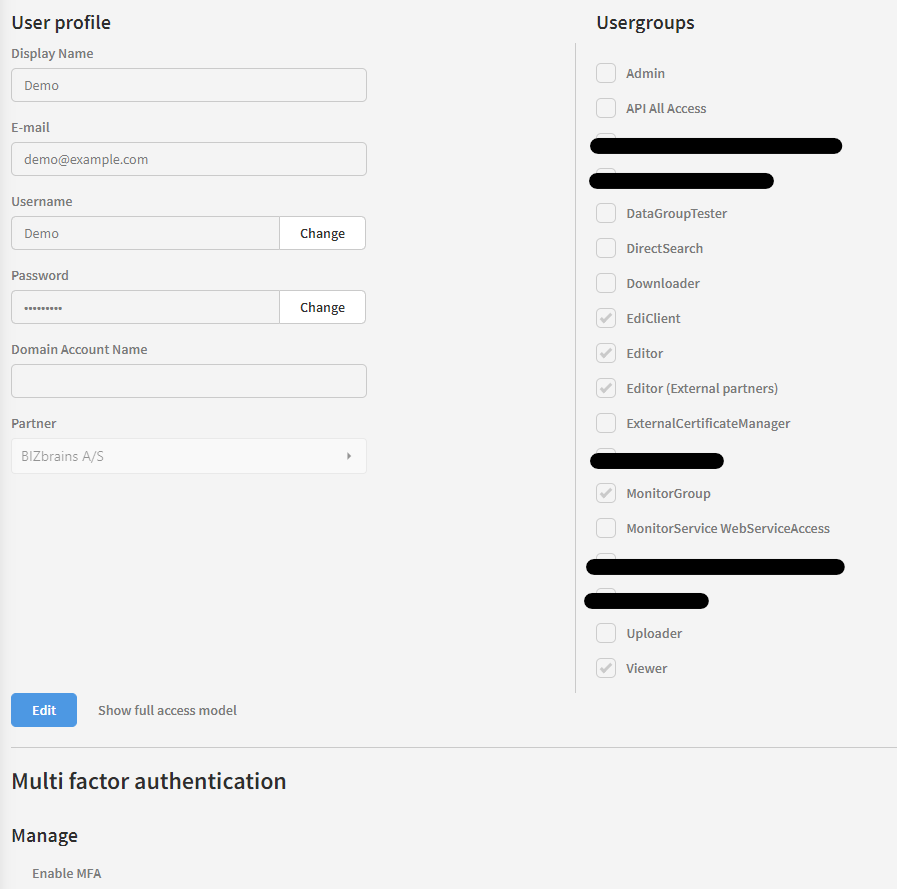Open Show full access model link
Screen dimensions: 897x889
pos(167,710)
